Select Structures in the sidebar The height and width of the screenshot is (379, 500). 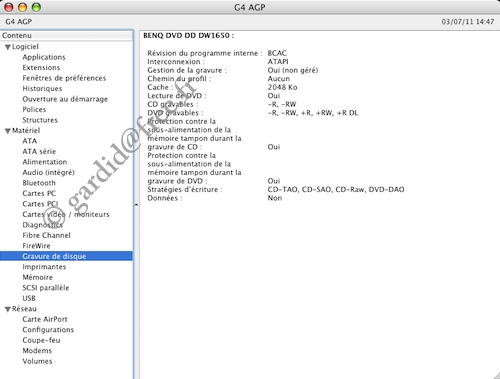tap(40, 120)
